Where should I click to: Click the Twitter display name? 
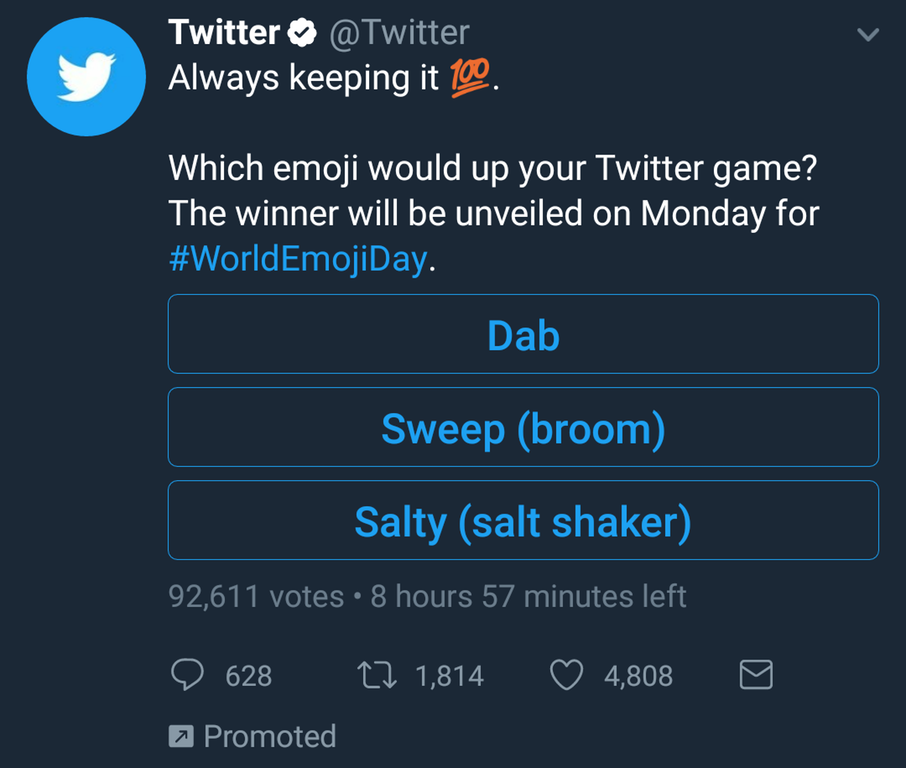coord(224,33)
